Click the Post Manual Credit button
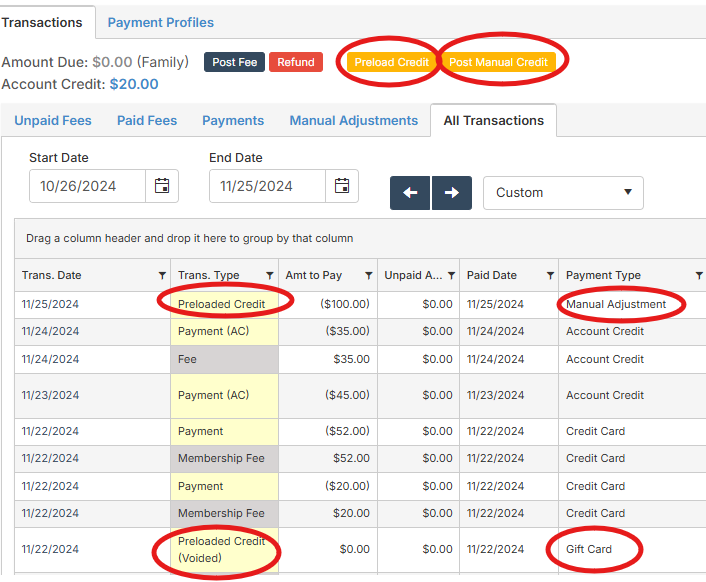The image size is (706, 582). (498, 62)
